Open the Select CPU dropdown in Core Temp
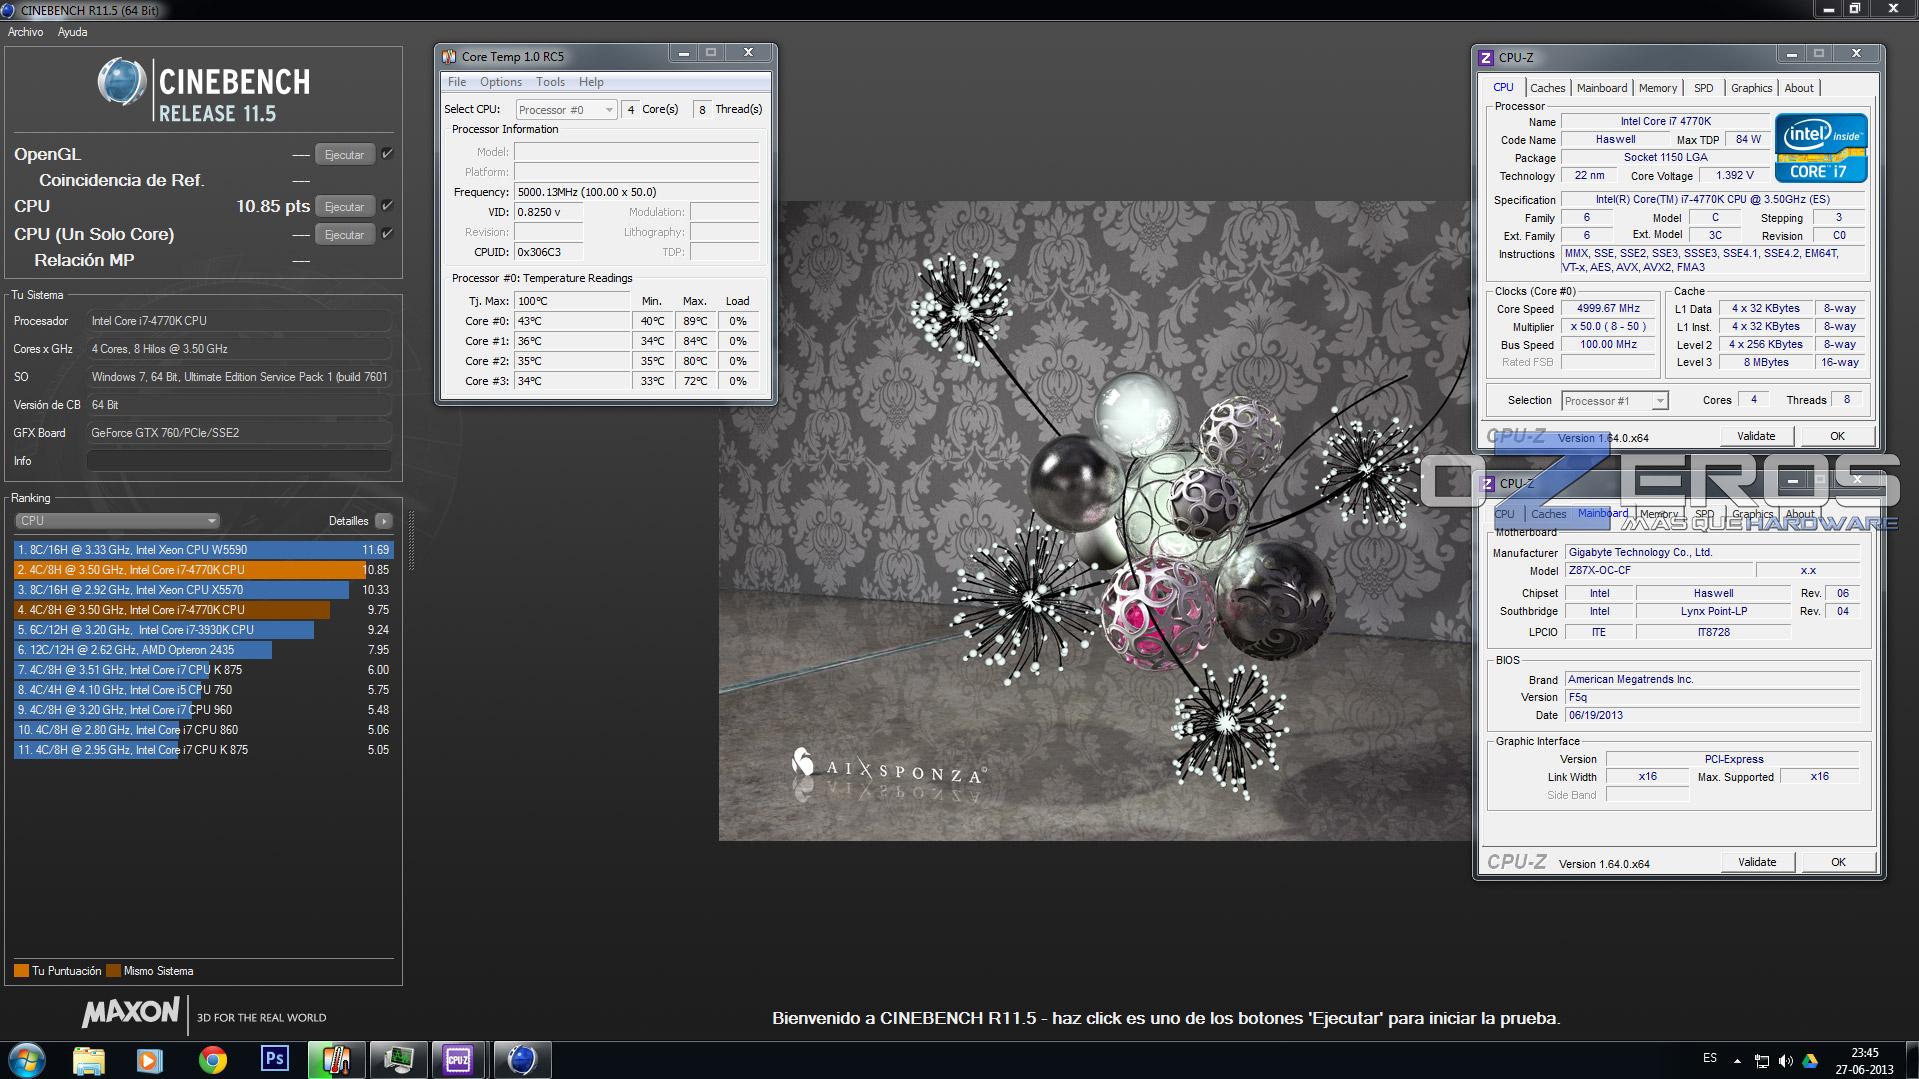The image size is (1919, 1079). pos(566,110)
